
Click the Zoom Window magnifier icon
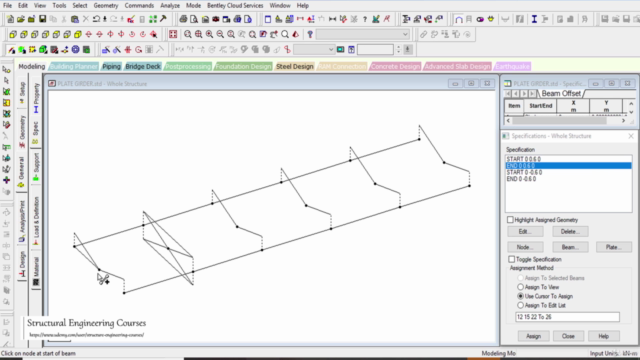point(188,34)
